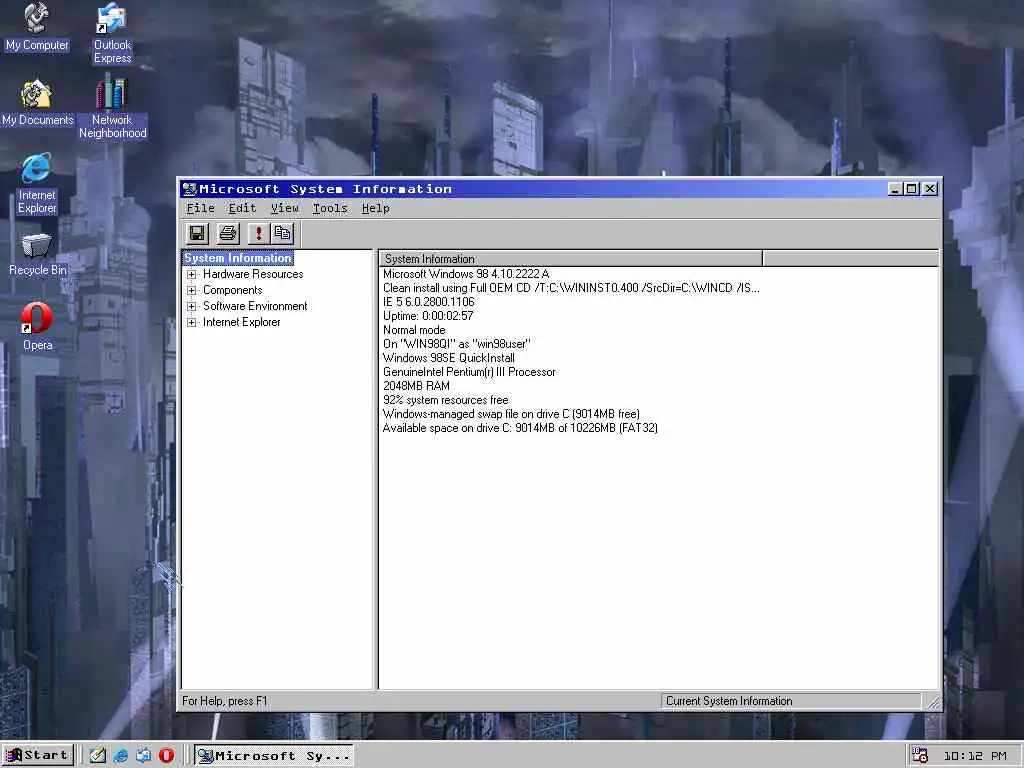Image resolution: width=1024 pixels, height=768 pixels.
Task: Click the System Information column header
Action: [570, 259]
